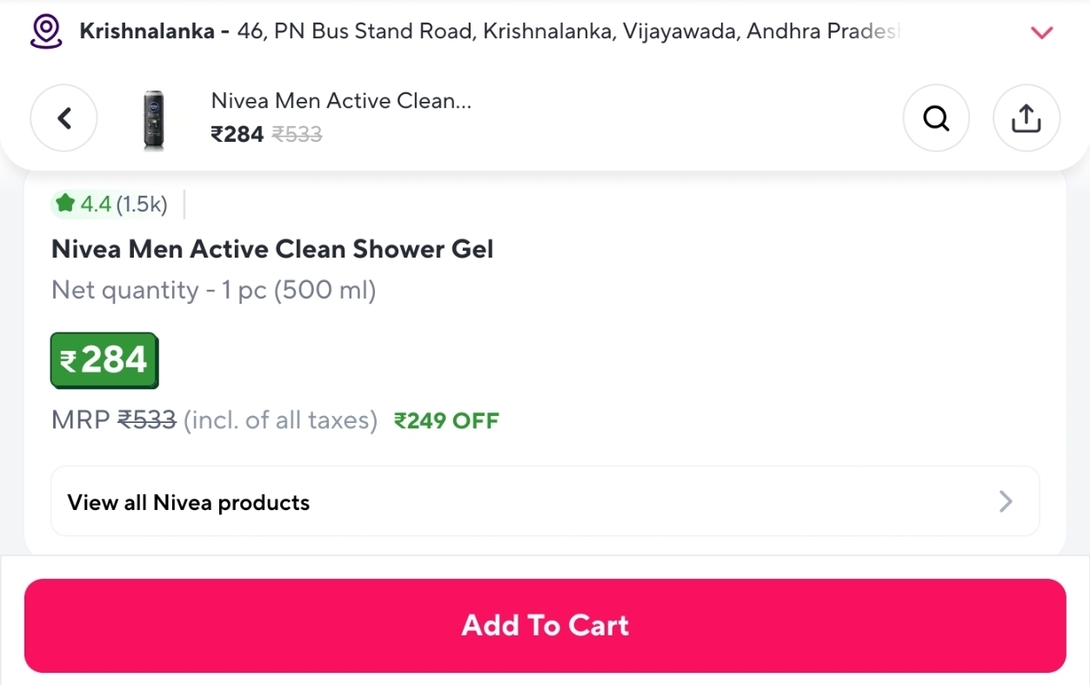Expand the delivery address dropdown chevron
This screenshot has width=1090, height=685.
pyautogui.click(x=1041, y=33)
